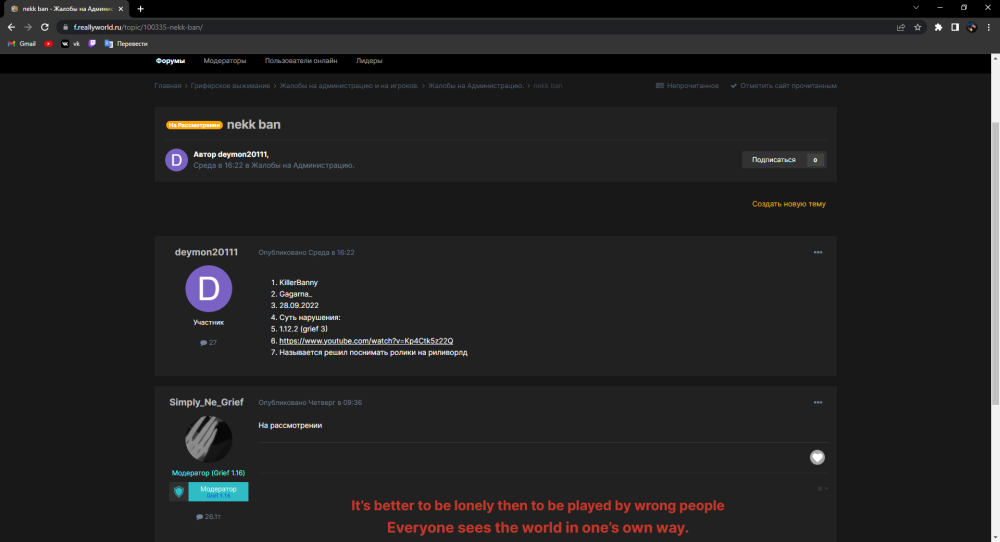1000x542 pixels.
Task: Mark site read via Отметить сайт прочитанным
Action: coord(783,86)
